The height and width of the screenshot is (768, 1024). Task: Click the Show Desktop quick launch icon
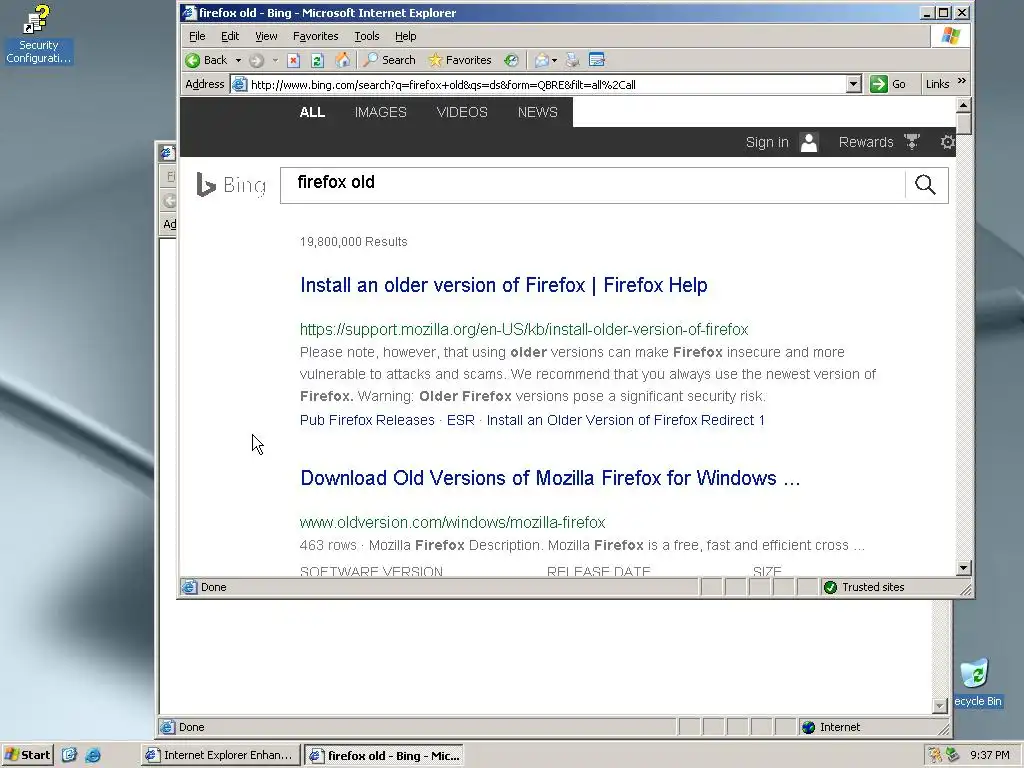coord(70,755)
